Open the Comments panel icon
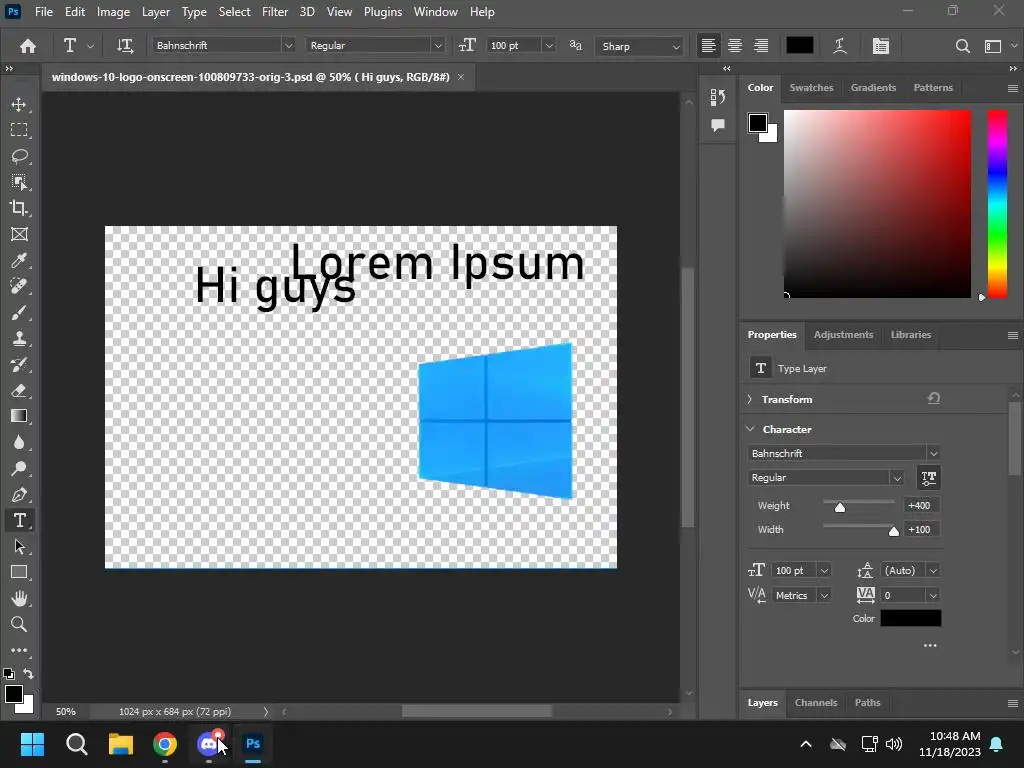The height and width of the screenshot is (768, 1024). pyautogui.click(x=718, y=125)
